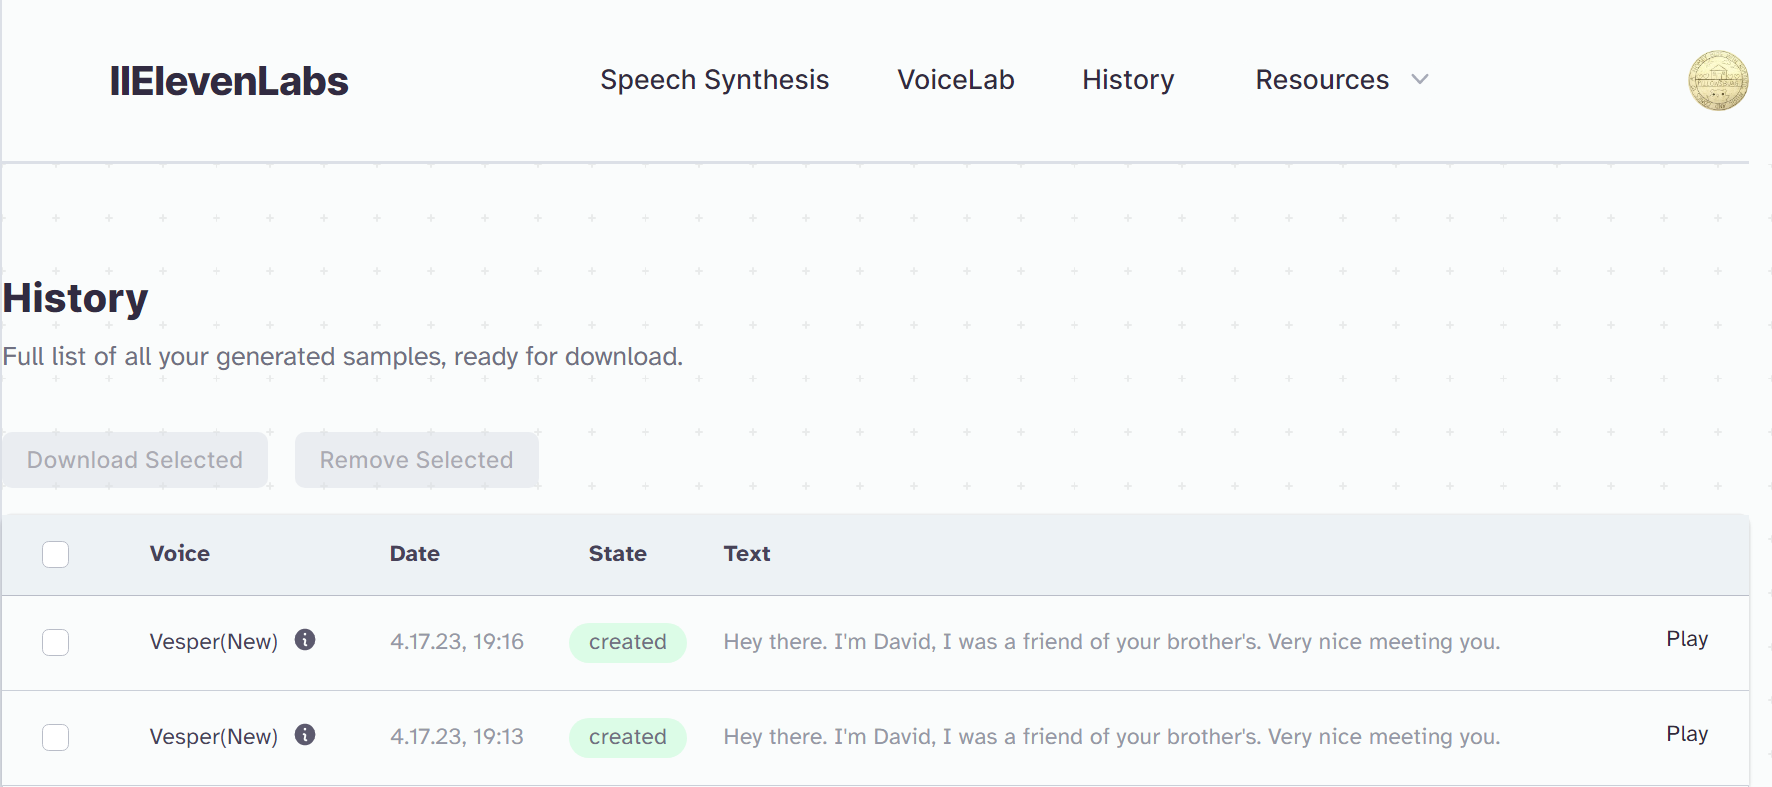The width and height of the screenshot is (1772, 787).
Task: Click the Download Selected button
Action: point(135,460)
